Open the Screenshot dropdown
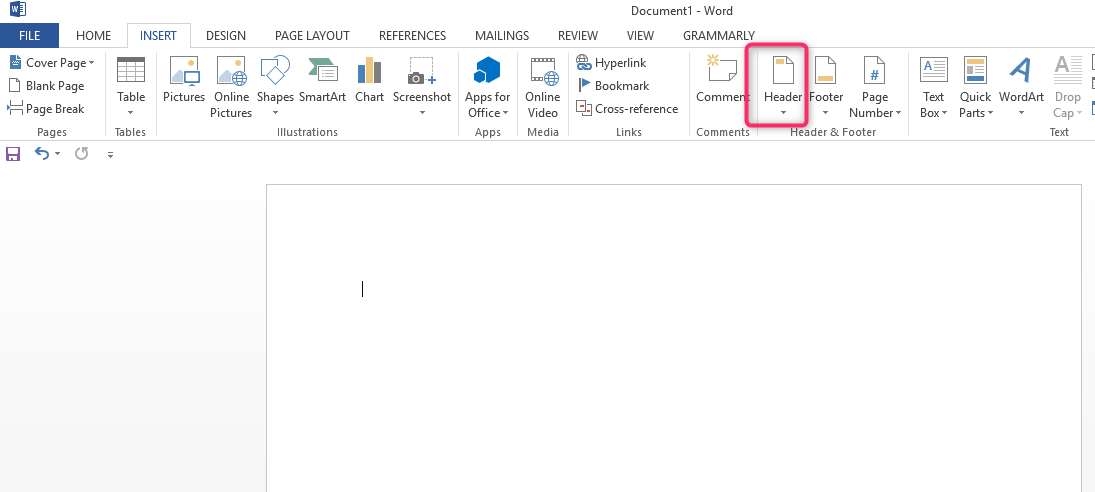The height and width of the screenshot is (492, 1095). point(422,87)
